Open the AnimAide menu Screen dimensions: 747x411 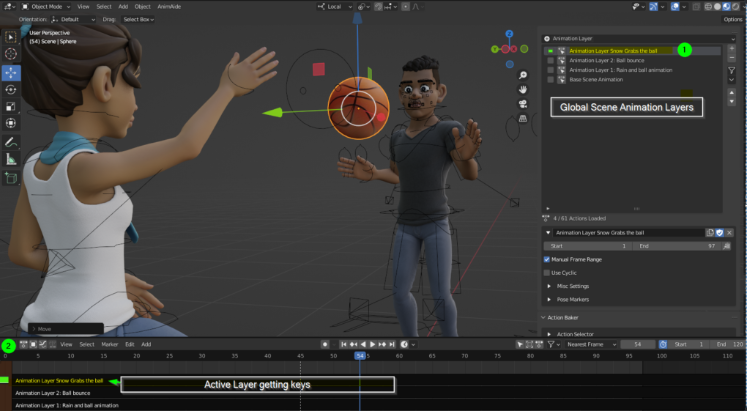(x=171, y=6)
